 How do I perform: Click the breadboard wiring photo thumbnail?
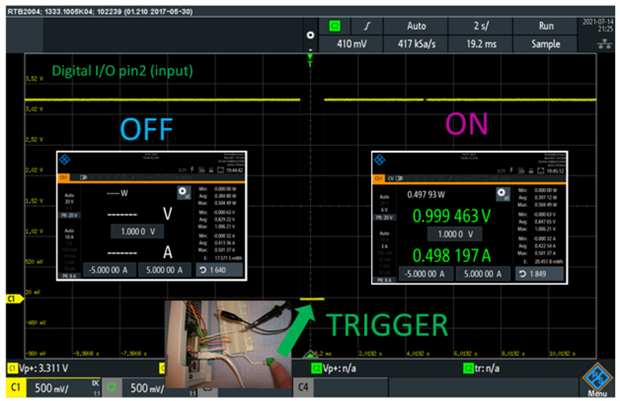[228, 344]
